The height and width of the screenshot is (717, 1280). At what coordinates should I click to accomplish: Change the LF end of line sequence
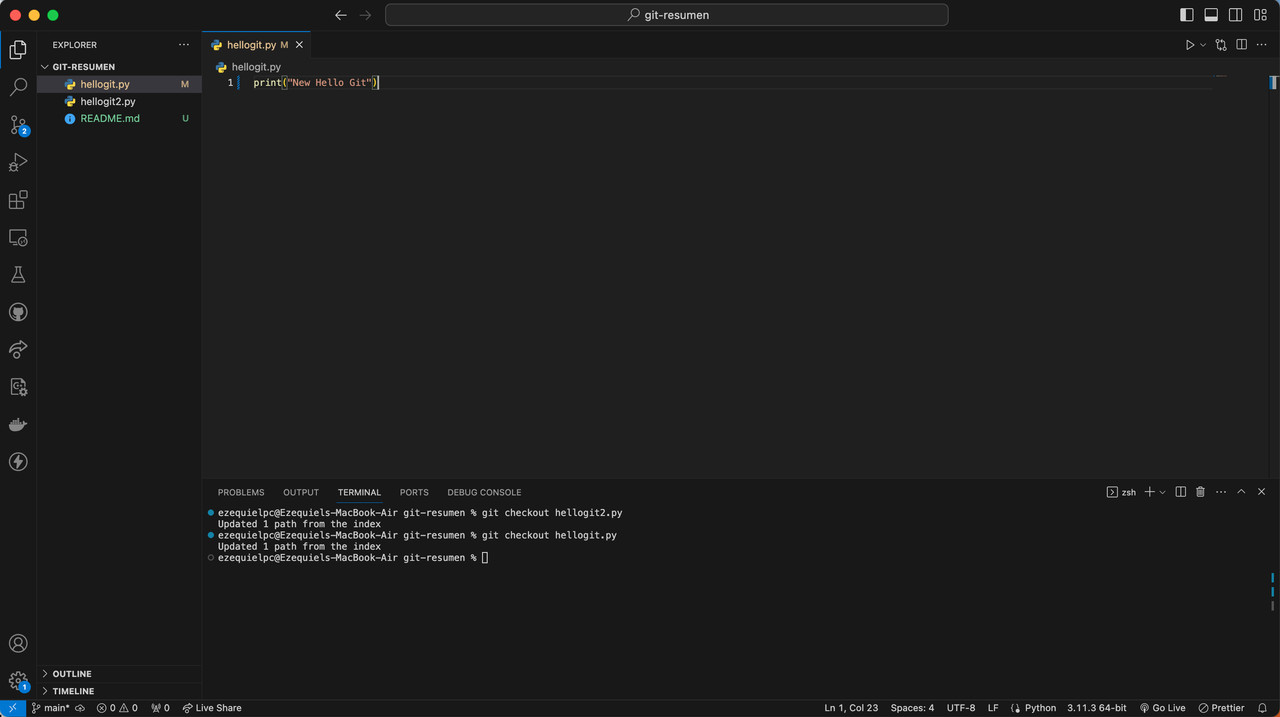point(993,708)
